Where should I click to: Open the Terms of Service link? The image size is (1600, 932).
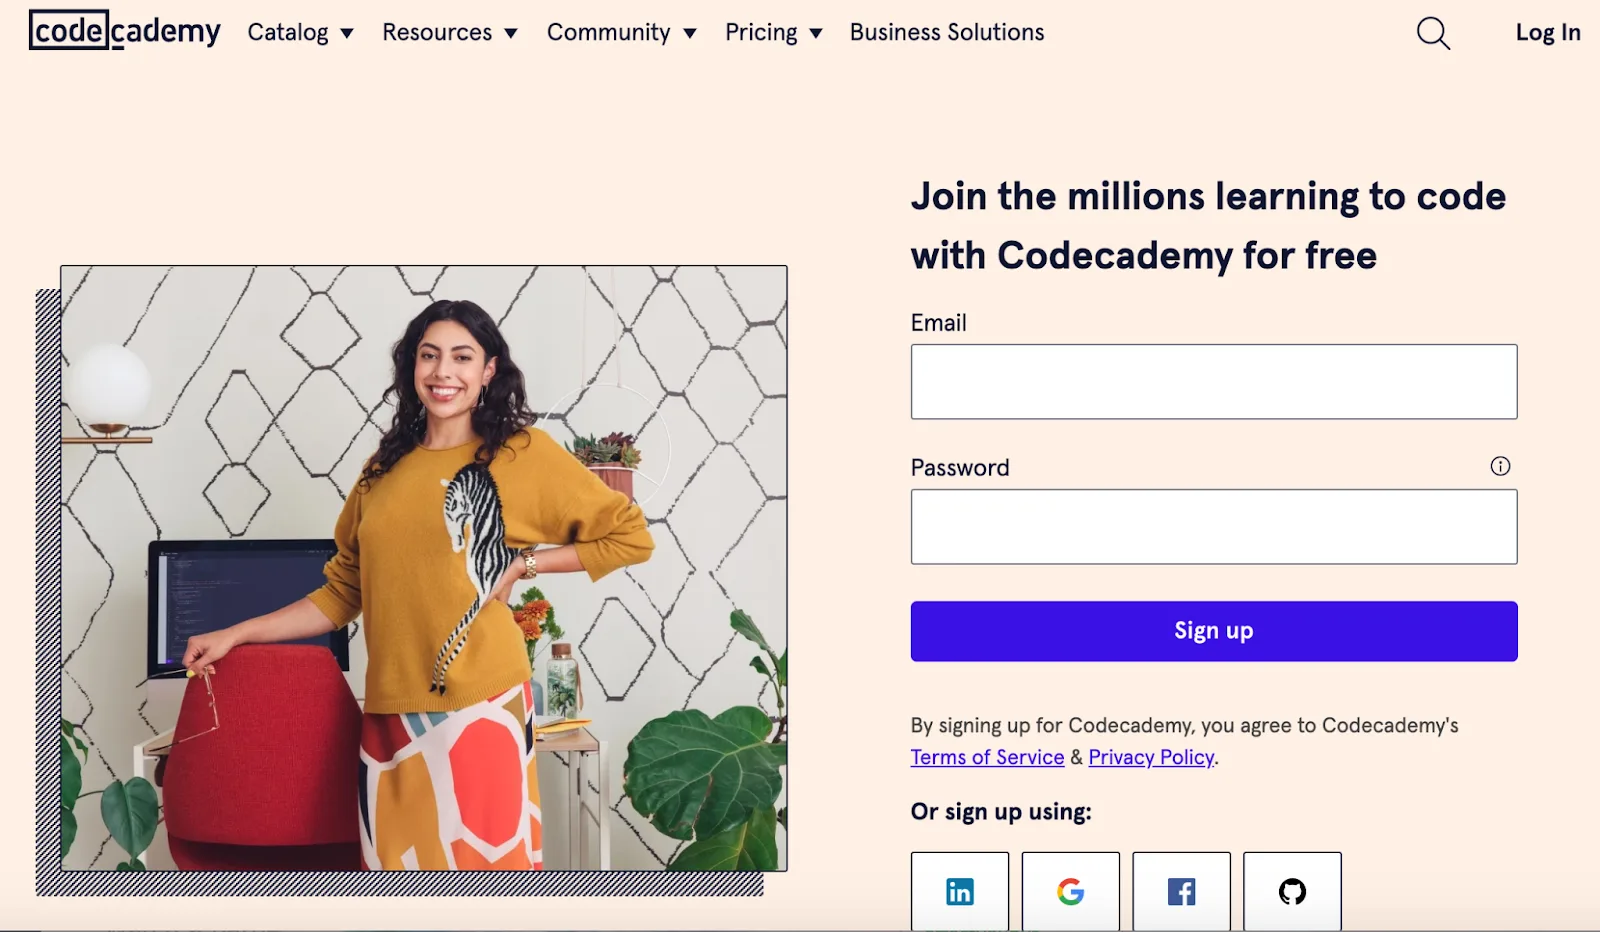coord(987,757)
